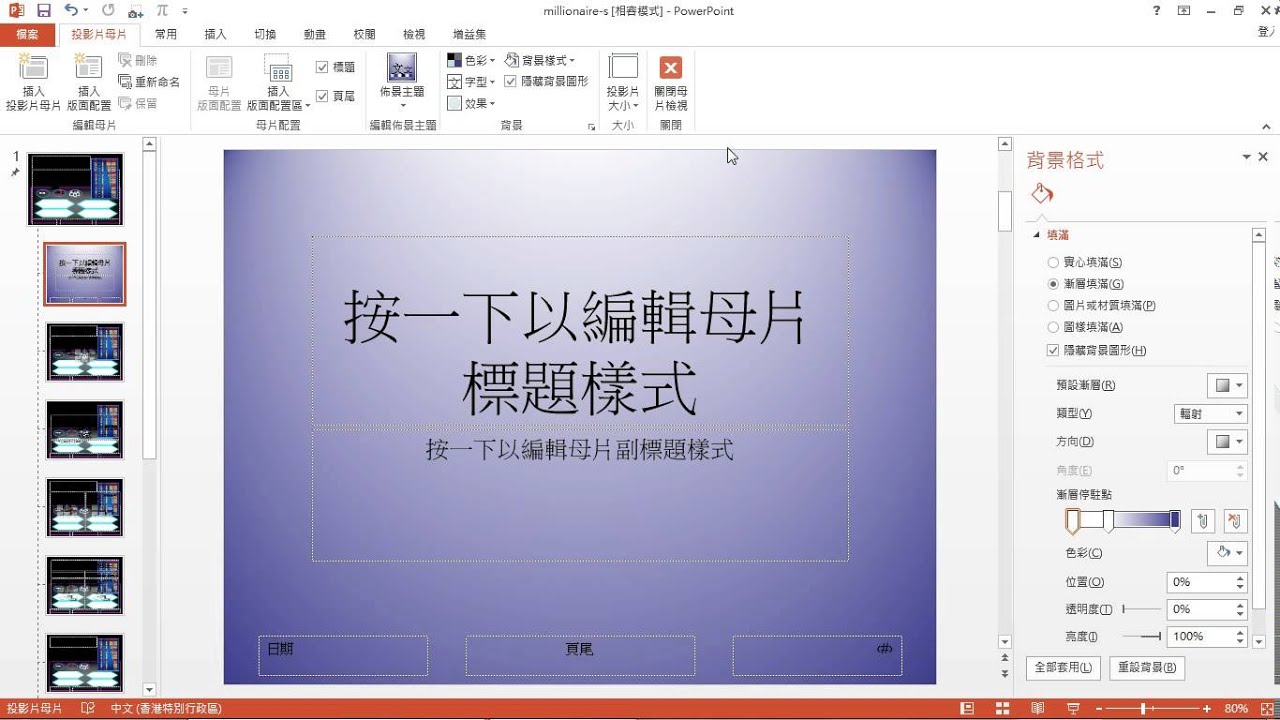Switch to 切換 transitions tab
1280x720 pixels.
pyautogui.click(x=265, y=34)
